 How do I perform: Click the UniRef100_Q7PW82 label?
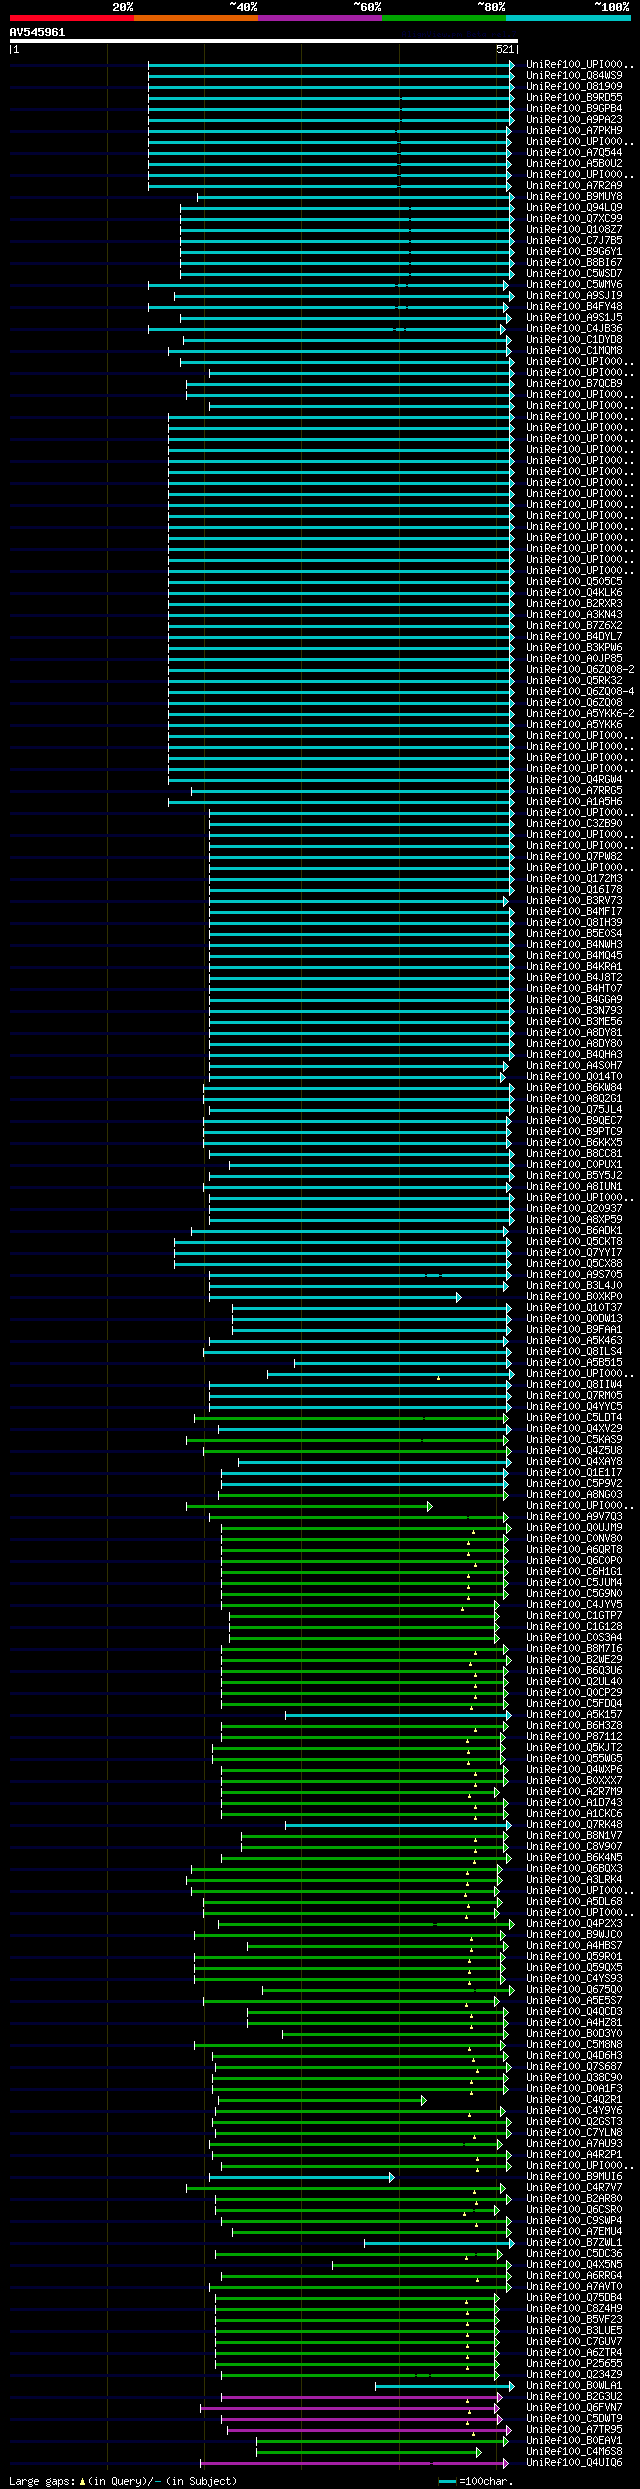pyautogui.click(x=574, y=856)
